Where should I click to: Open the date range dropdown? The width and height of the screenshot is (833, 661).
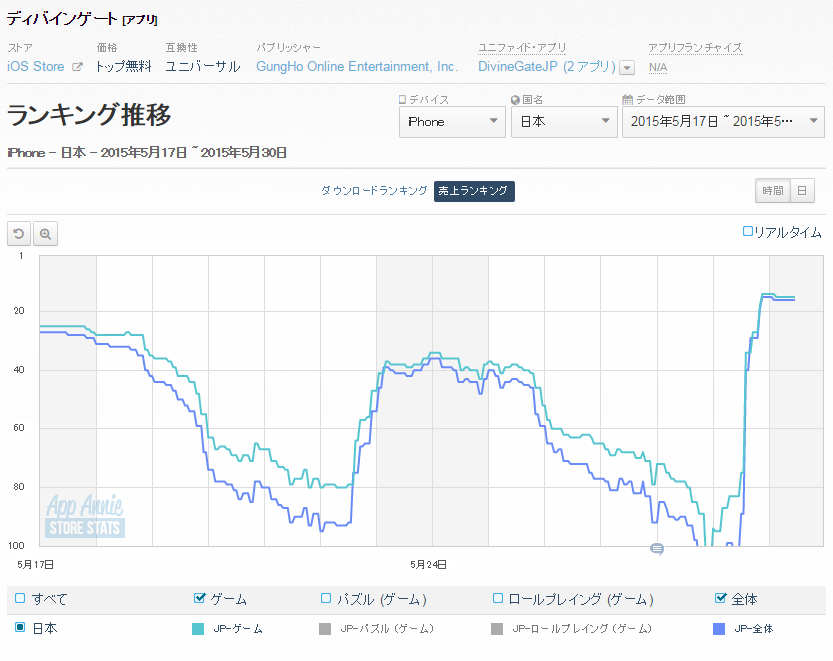pyautogui.click(x=723, y=122)
